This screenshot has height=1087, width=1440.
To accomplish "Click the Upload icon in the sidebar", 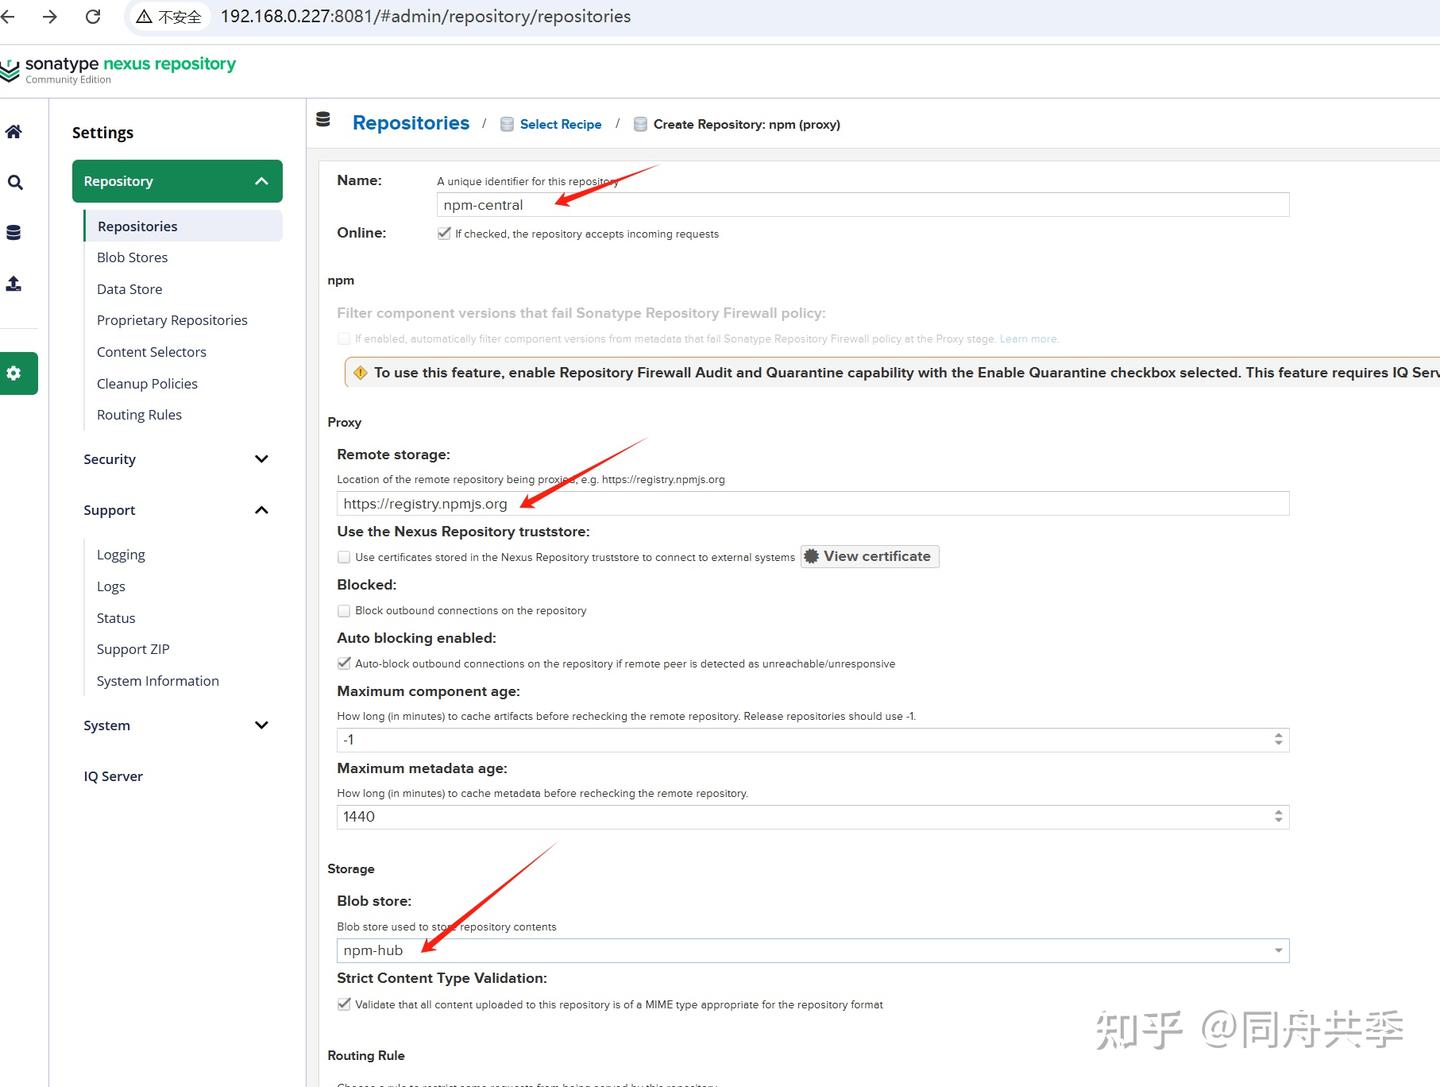I will (x=14, y=283).
